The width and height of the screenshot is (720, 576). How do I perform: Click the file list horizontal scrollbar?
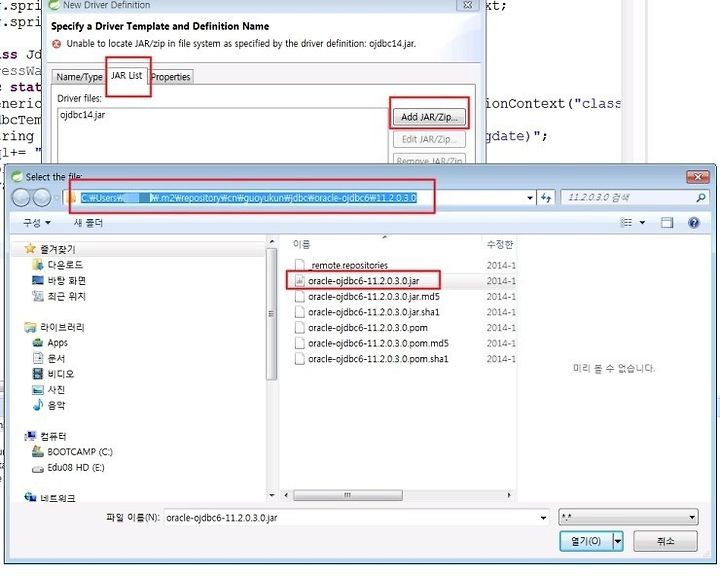pos(348,495)
